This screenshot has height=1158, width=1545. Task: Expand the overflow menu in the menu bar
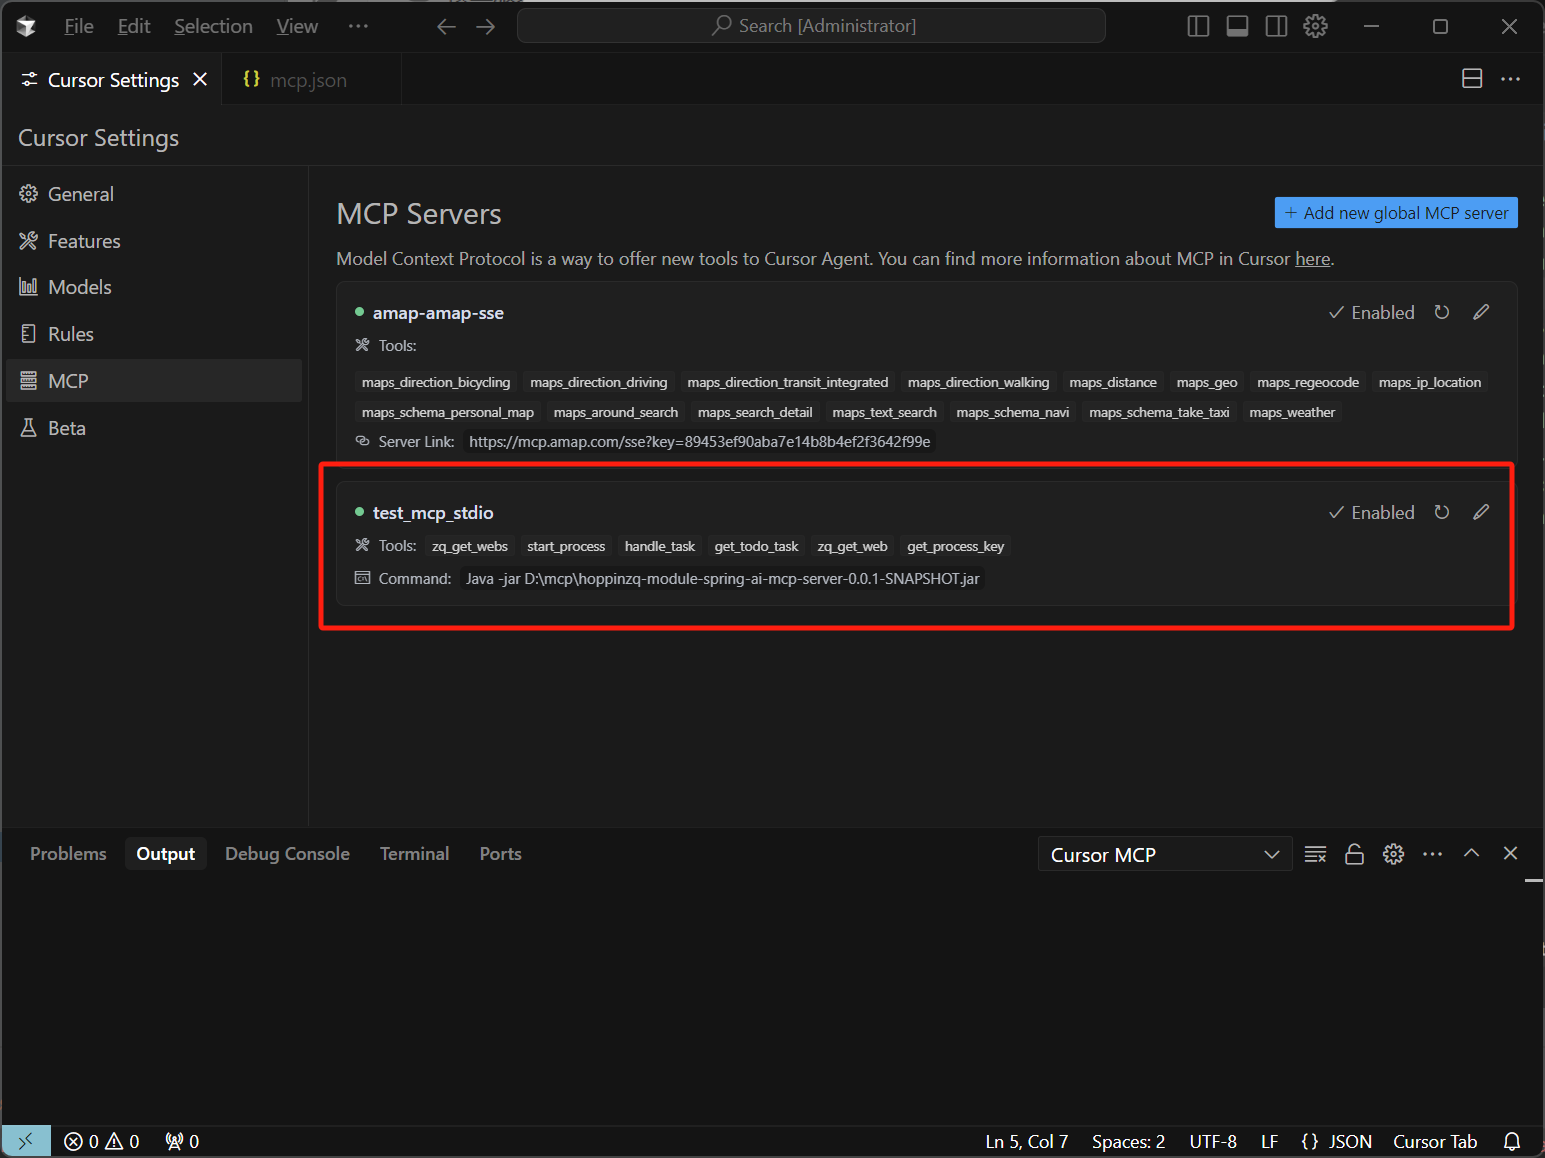click(358, 26)
